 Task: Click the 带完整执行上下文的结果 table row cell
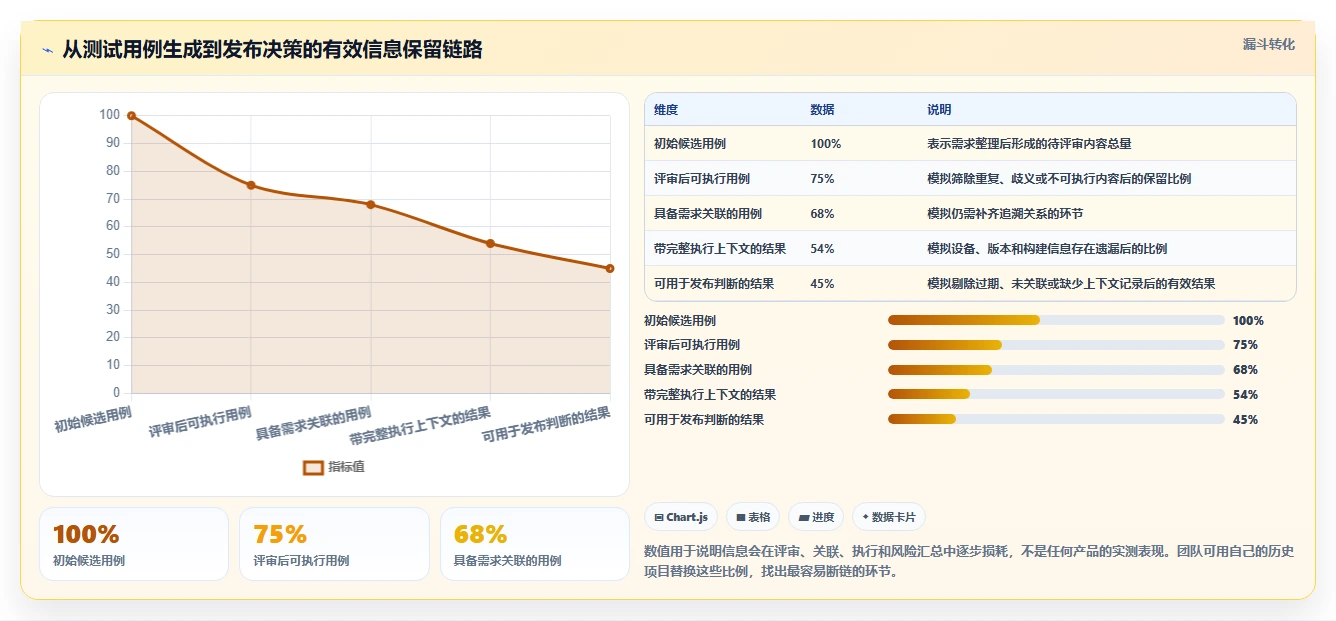720,249
